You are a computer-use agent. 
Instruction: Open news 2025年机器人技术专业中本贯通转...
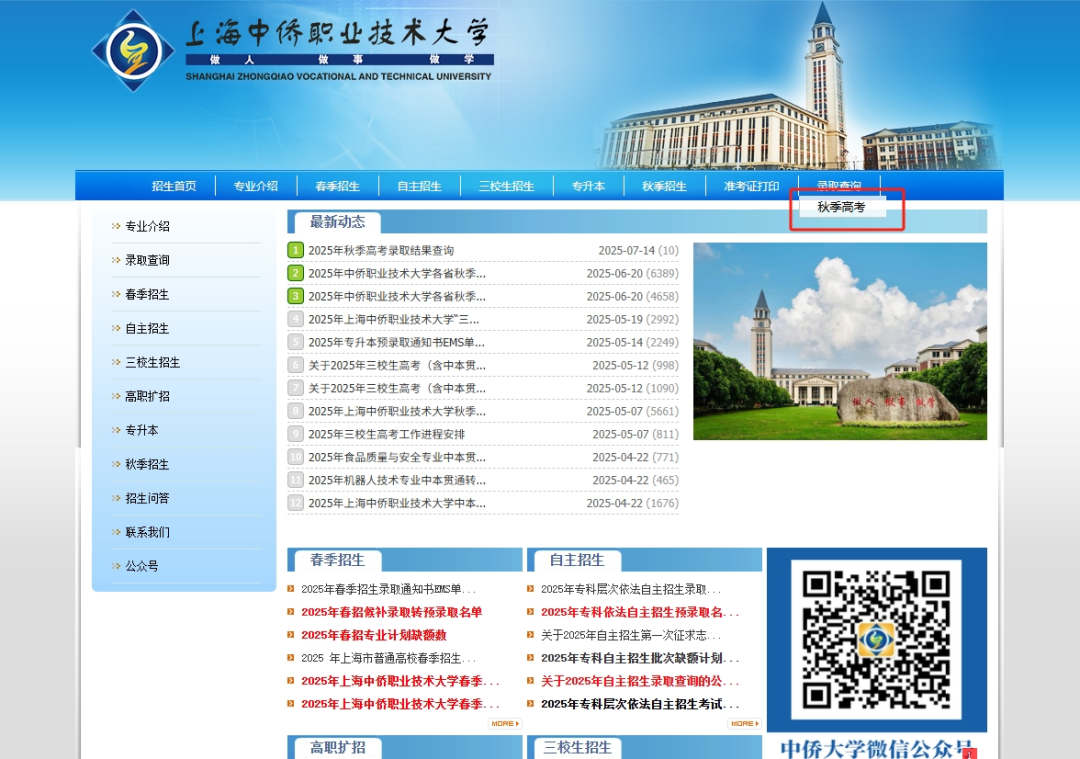coord(397,480)
